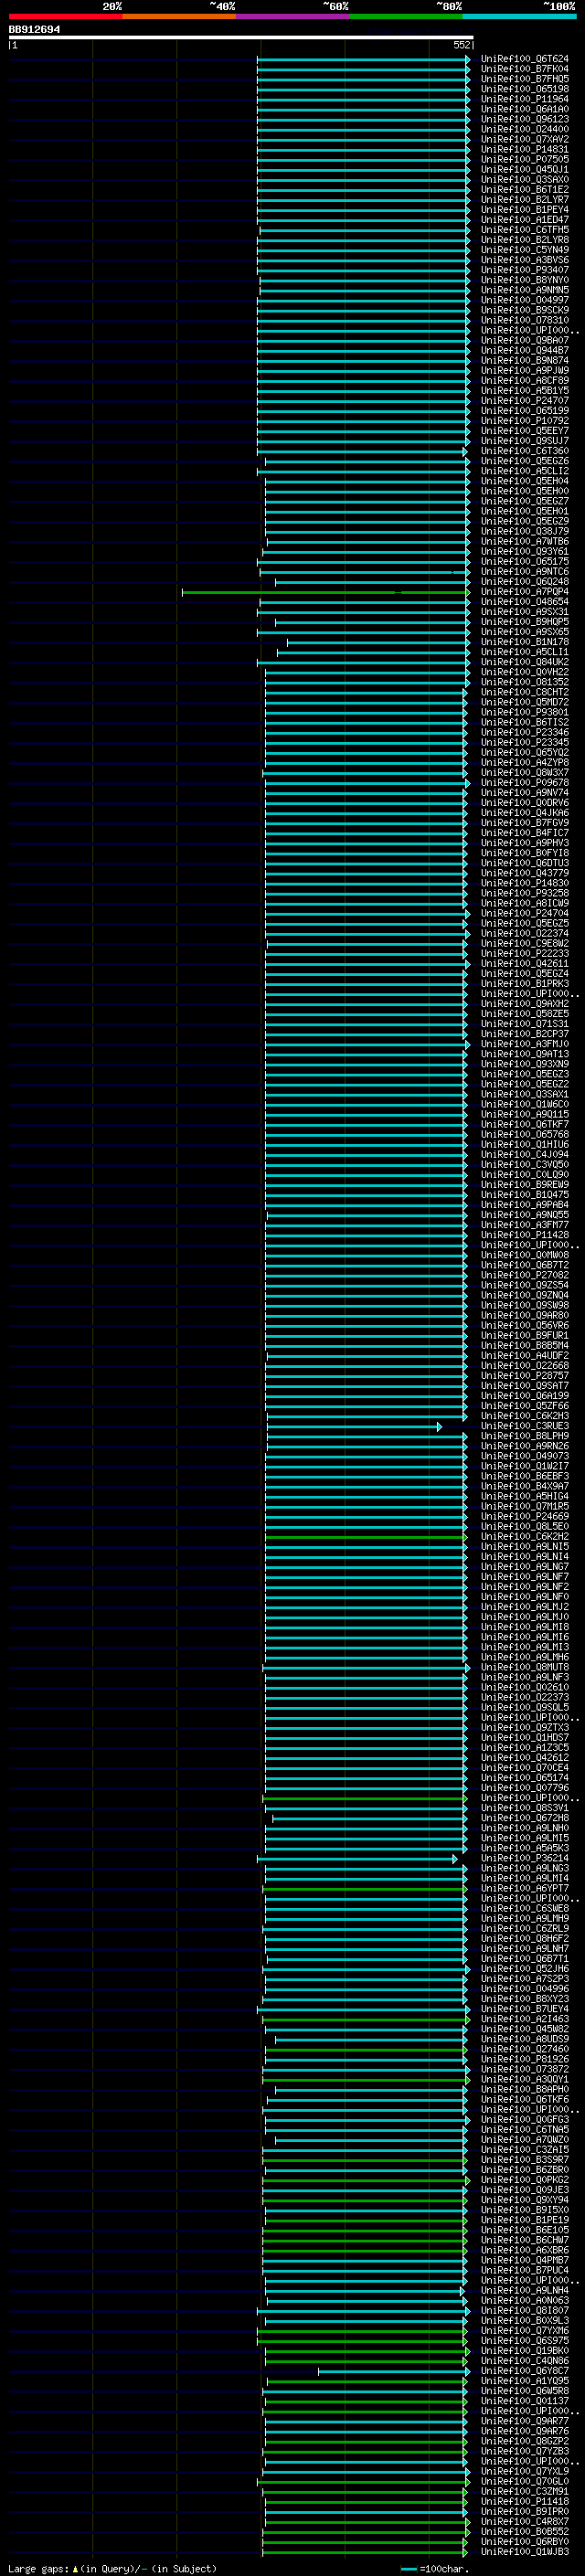This screenshot has width=585, height=2576.
Task: Click the 'Large gaps' legend text
Action: 38,2569
